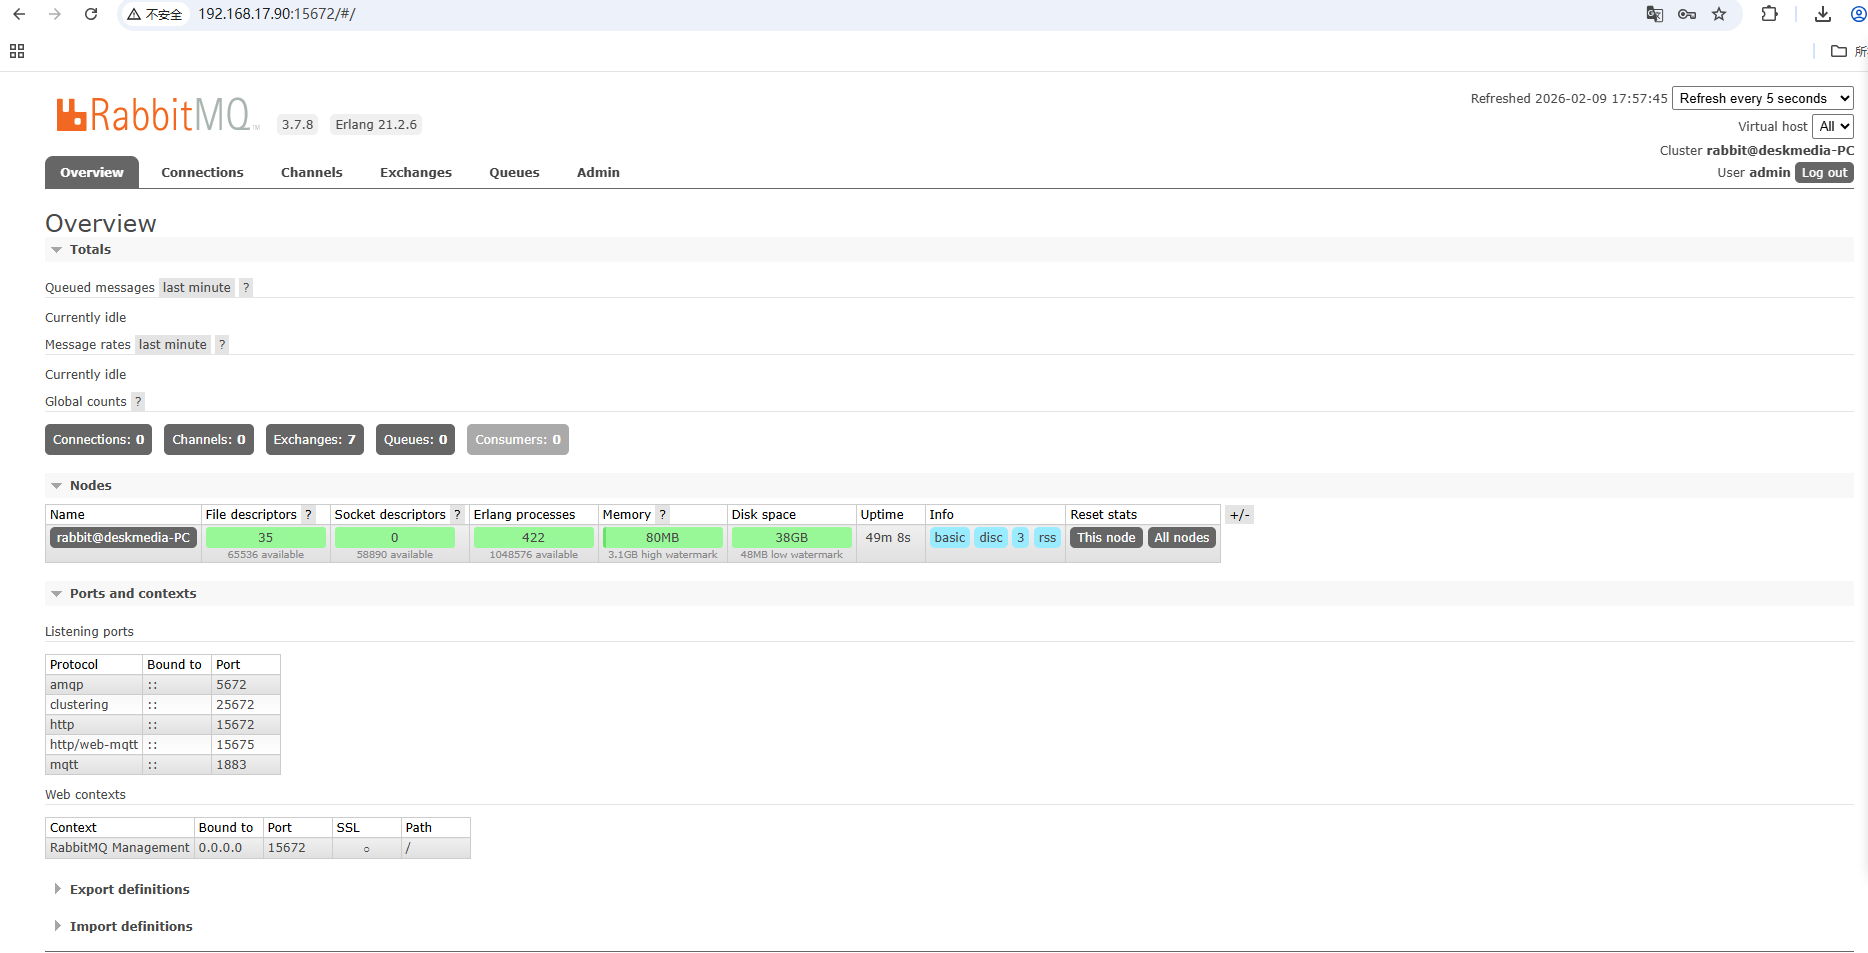The image size is (1868, 953).
Task: Click the Erlang processes 422 bar
Action: coord(533,538)
